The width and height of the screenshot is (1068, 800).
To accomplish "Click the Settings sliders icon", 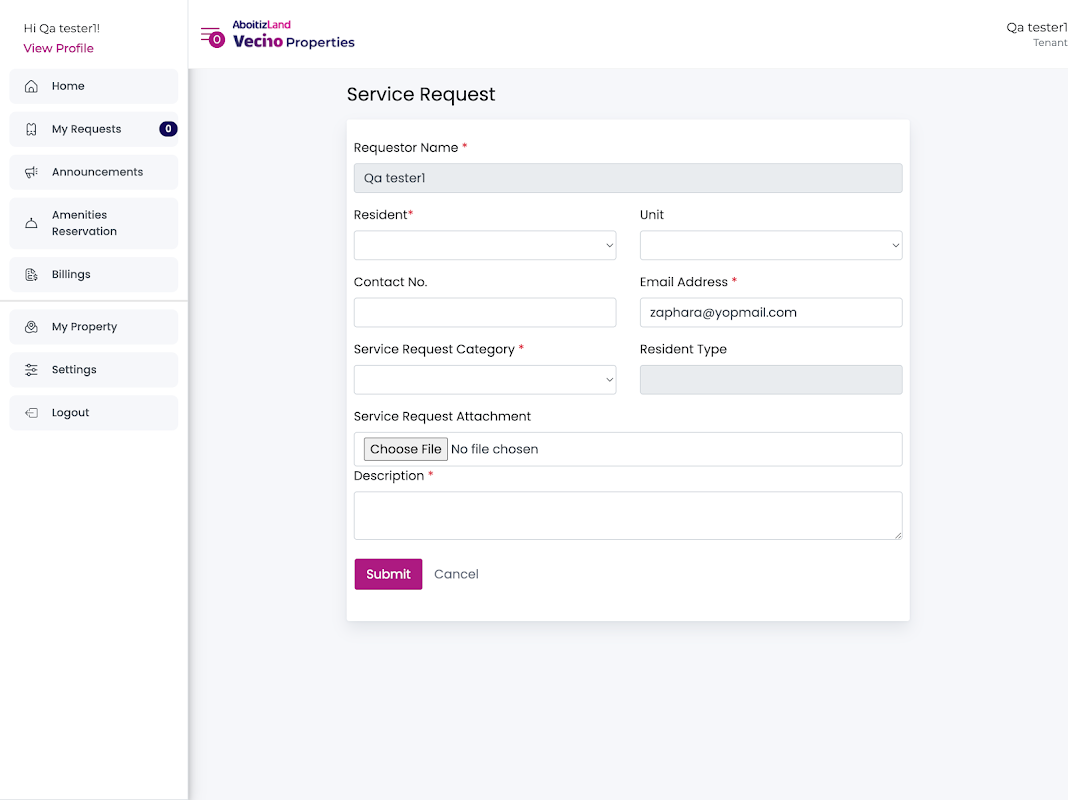I will 31,370.
